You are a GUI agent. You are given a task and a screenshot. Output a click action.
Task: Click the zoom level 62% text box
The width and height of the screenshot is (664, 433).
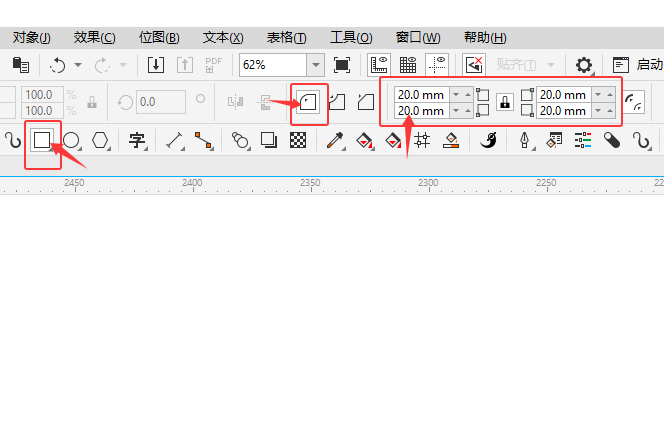pos(273,65)
